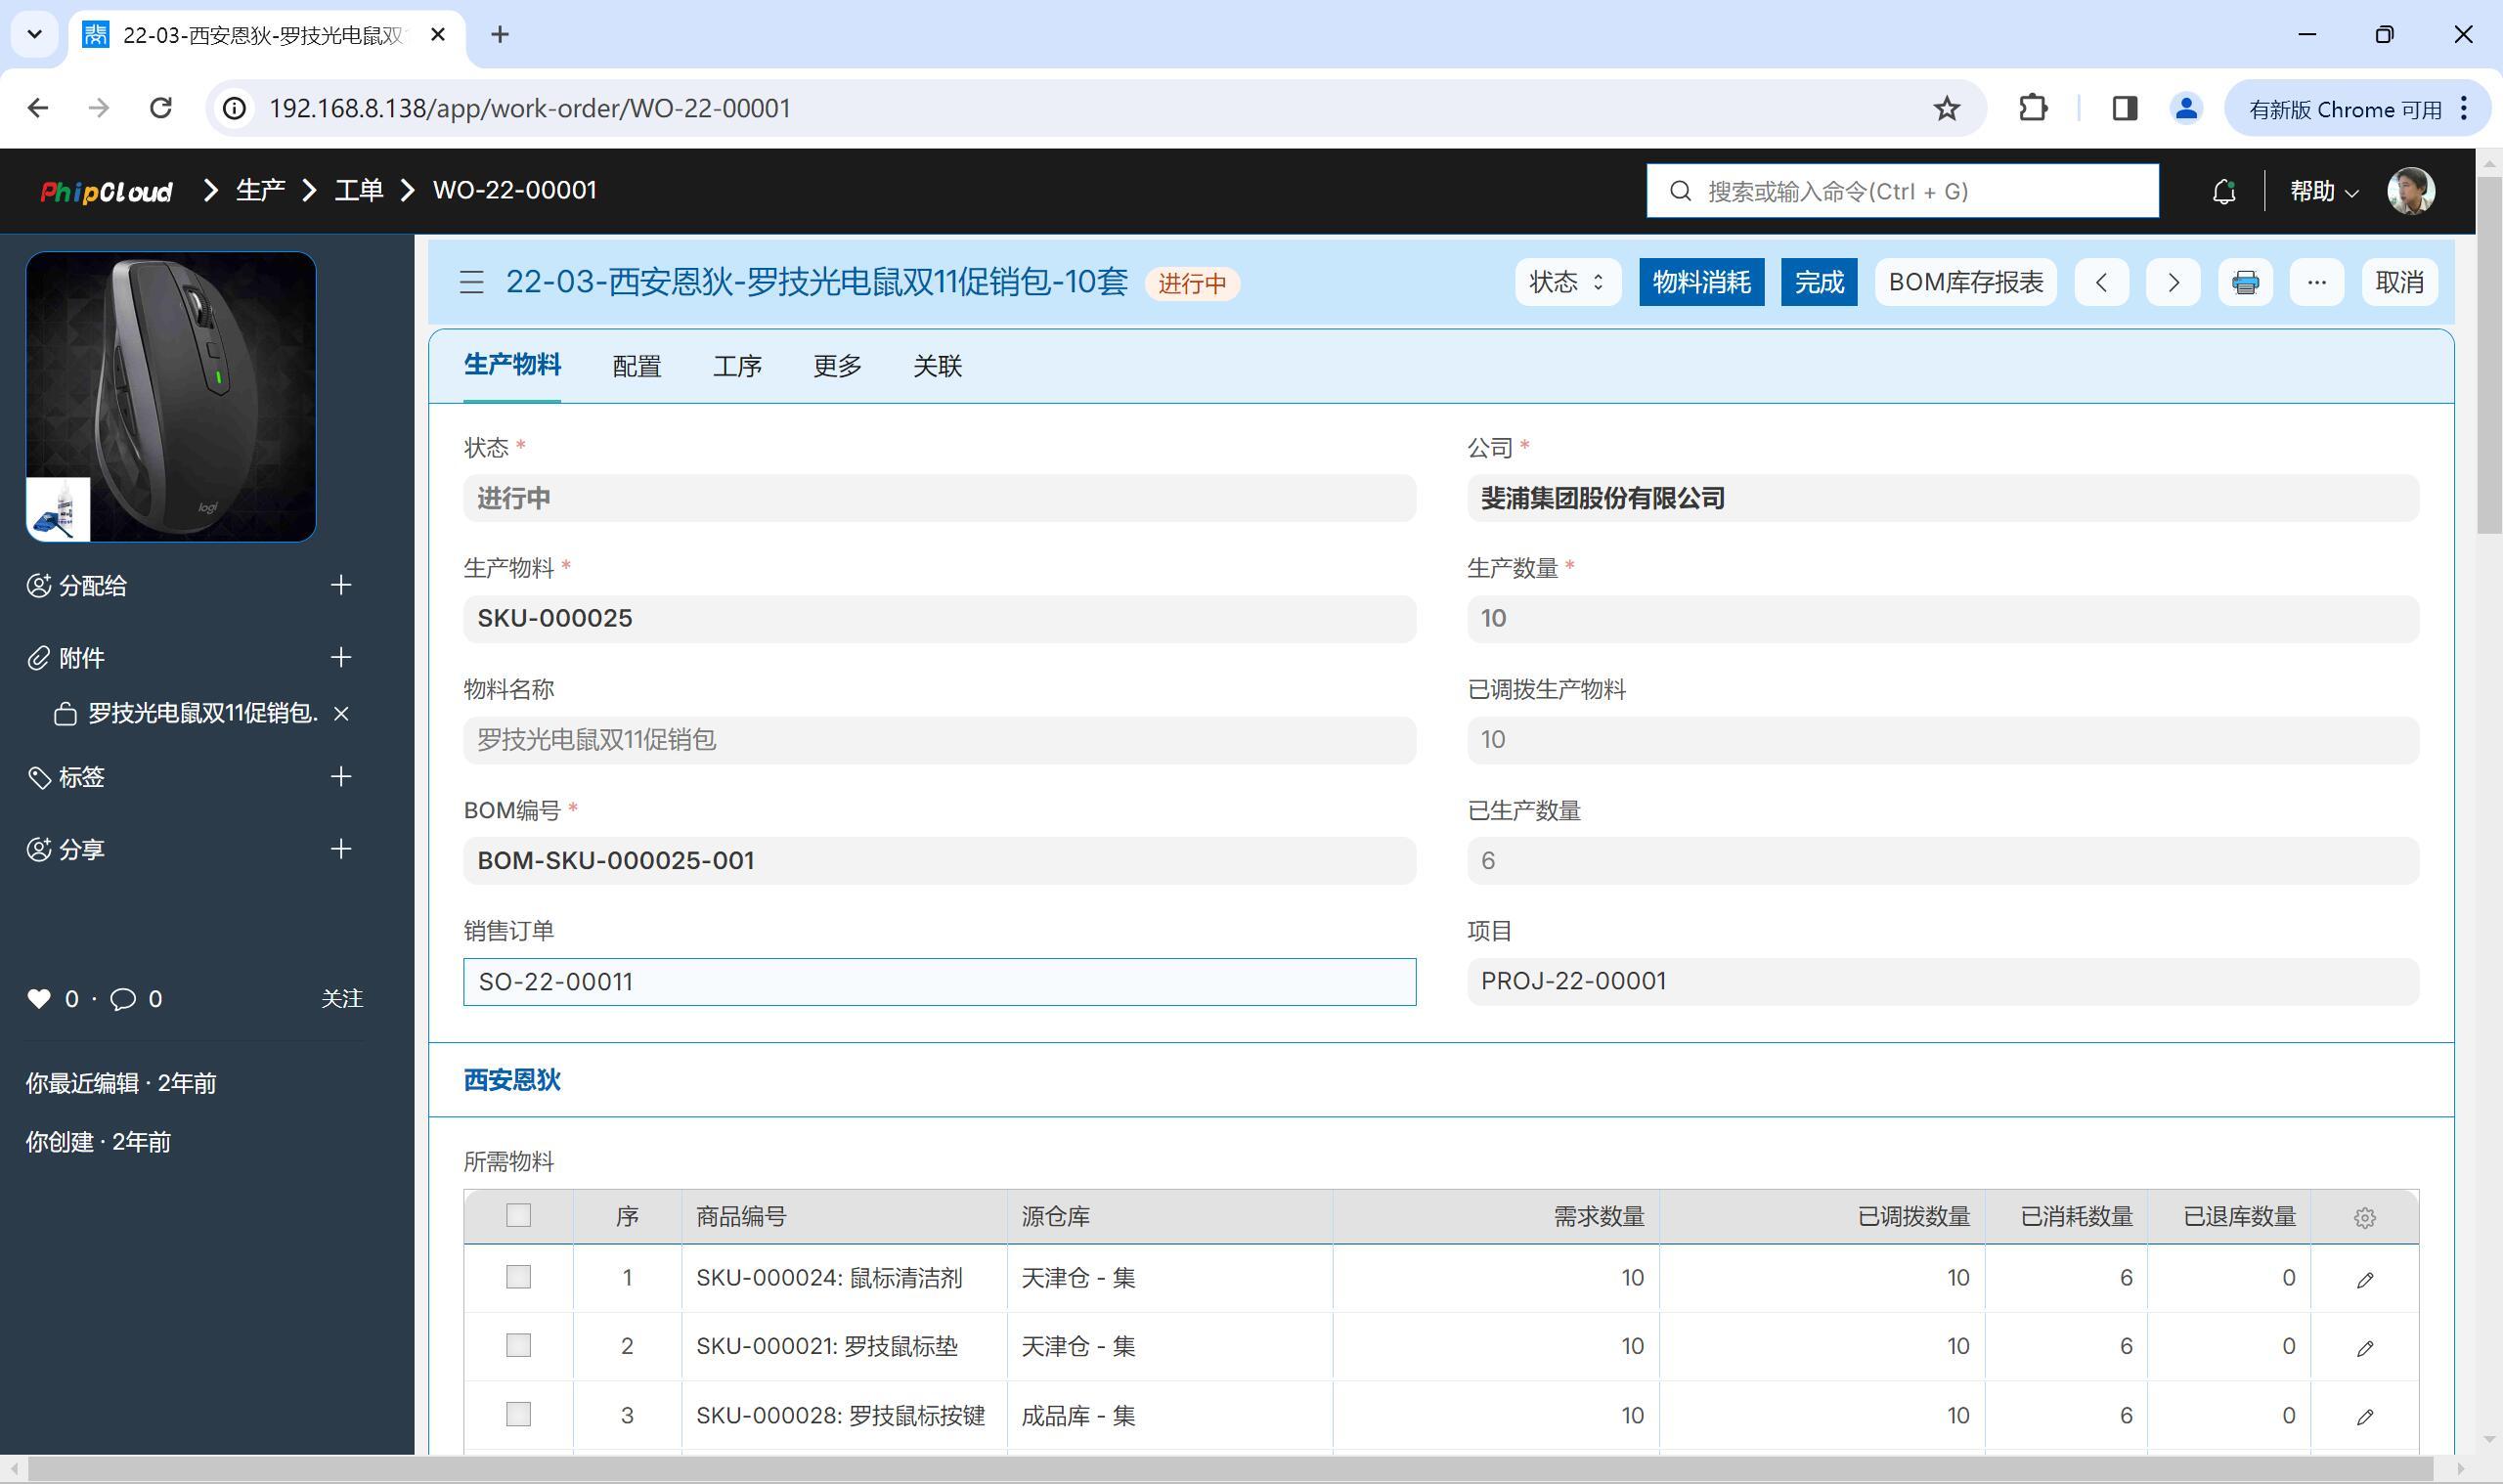Open the notifications bell
Viewport: 2503px width, 1484px height.
tap(2223, 191)
